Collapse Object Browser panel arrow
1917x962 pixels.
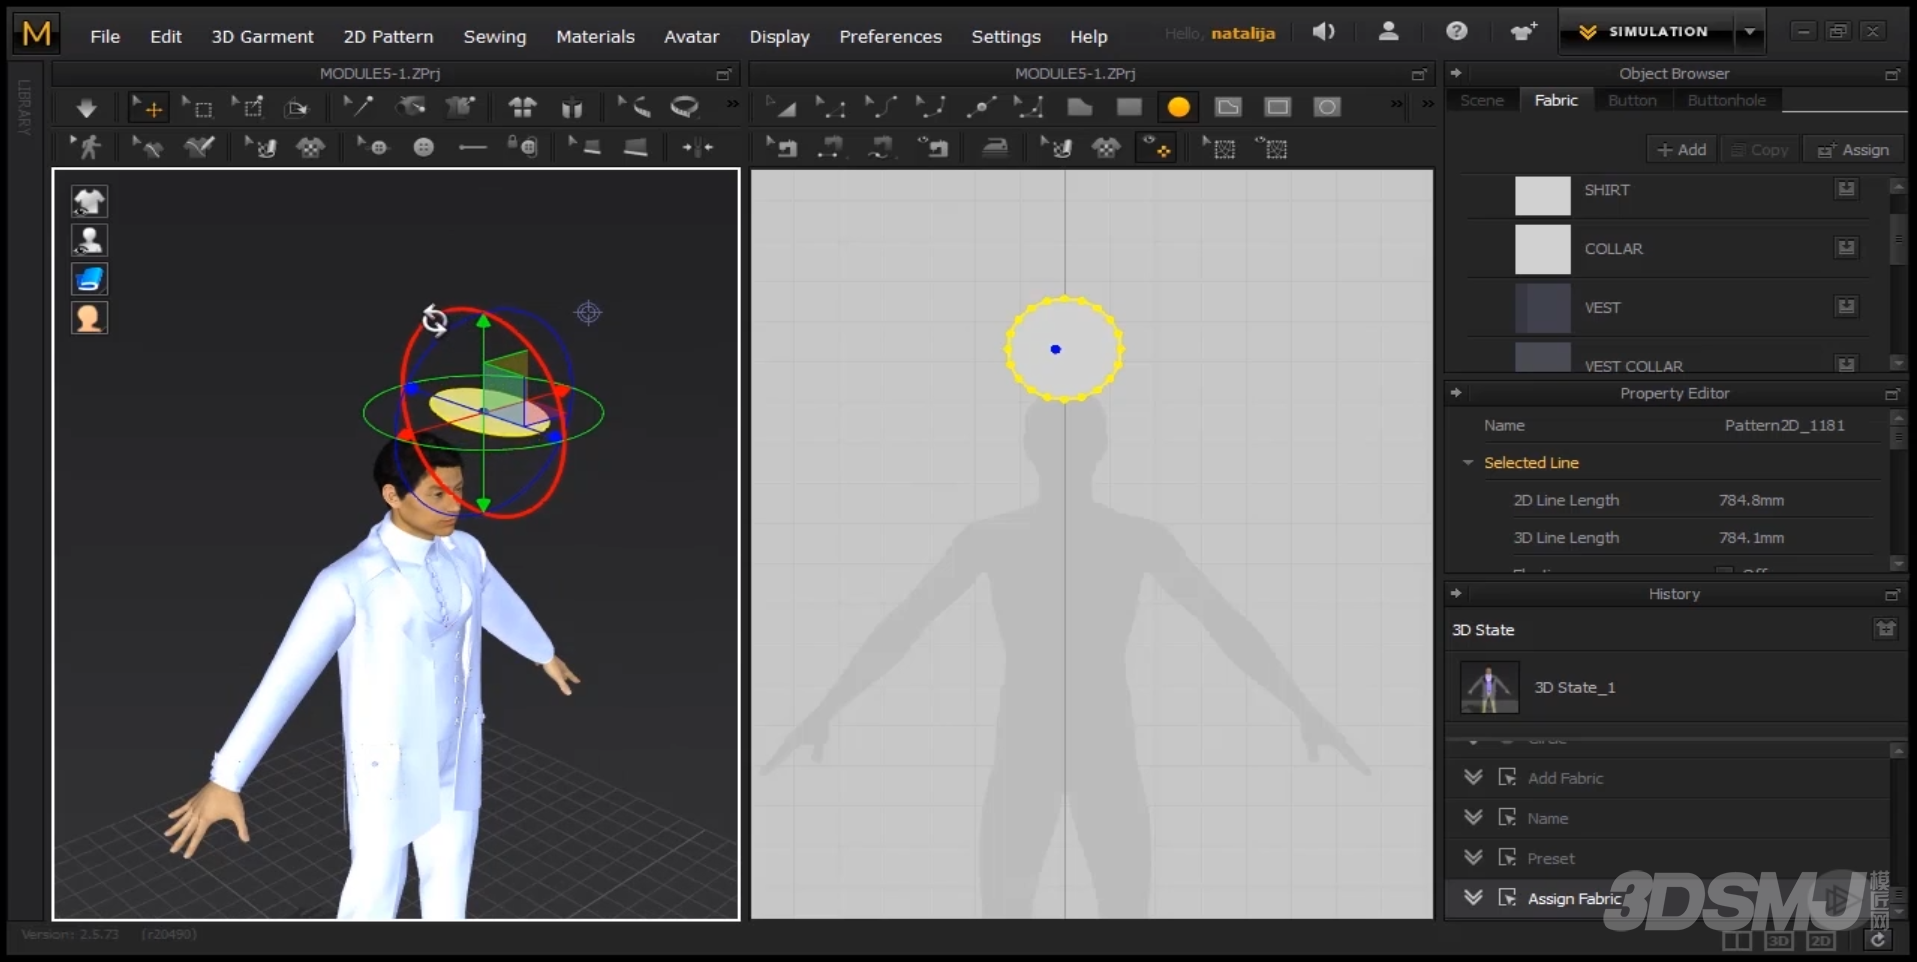[1456, 73]
